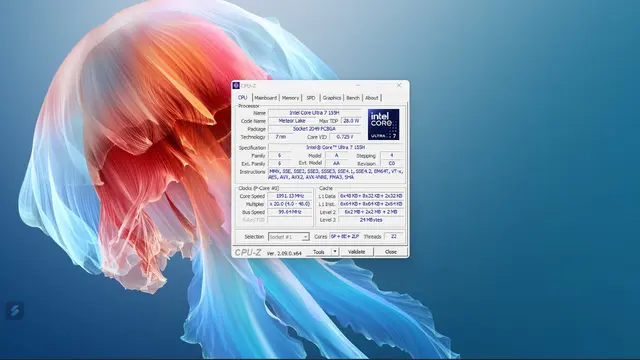Switch to the Bench tab
640x360 pixels.
tap(353, 98)
